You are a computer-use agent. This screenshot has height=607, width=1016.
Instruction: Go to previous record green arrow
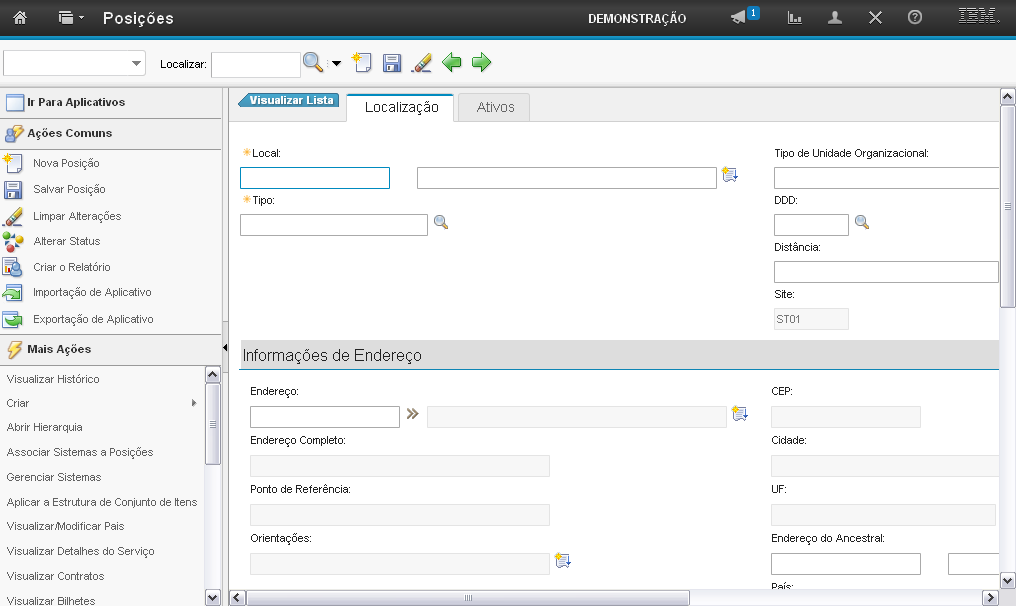[x=452, y=63]
